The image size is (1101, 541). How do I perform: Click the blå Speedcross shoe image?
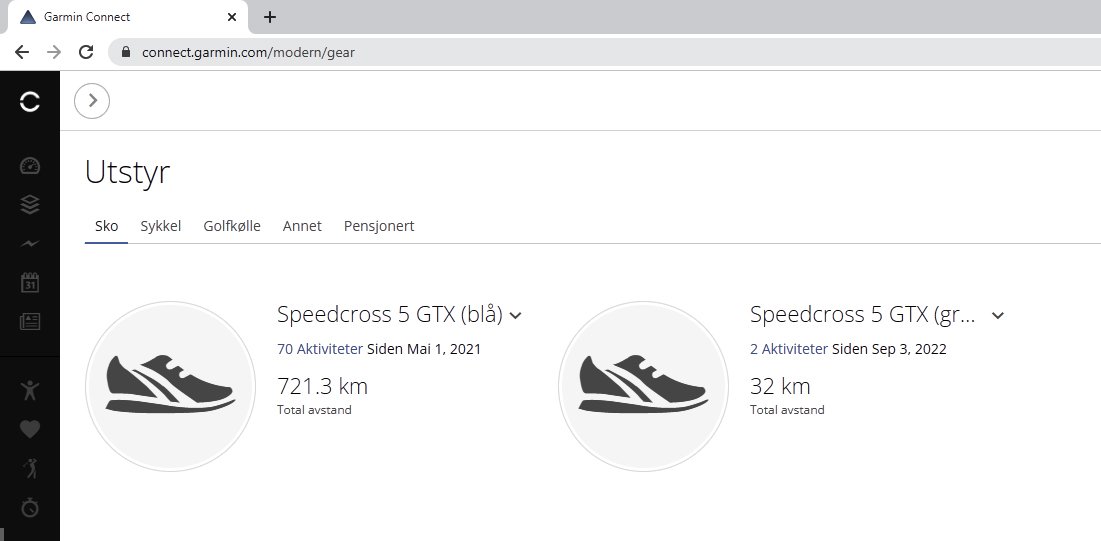pos(170,386)
